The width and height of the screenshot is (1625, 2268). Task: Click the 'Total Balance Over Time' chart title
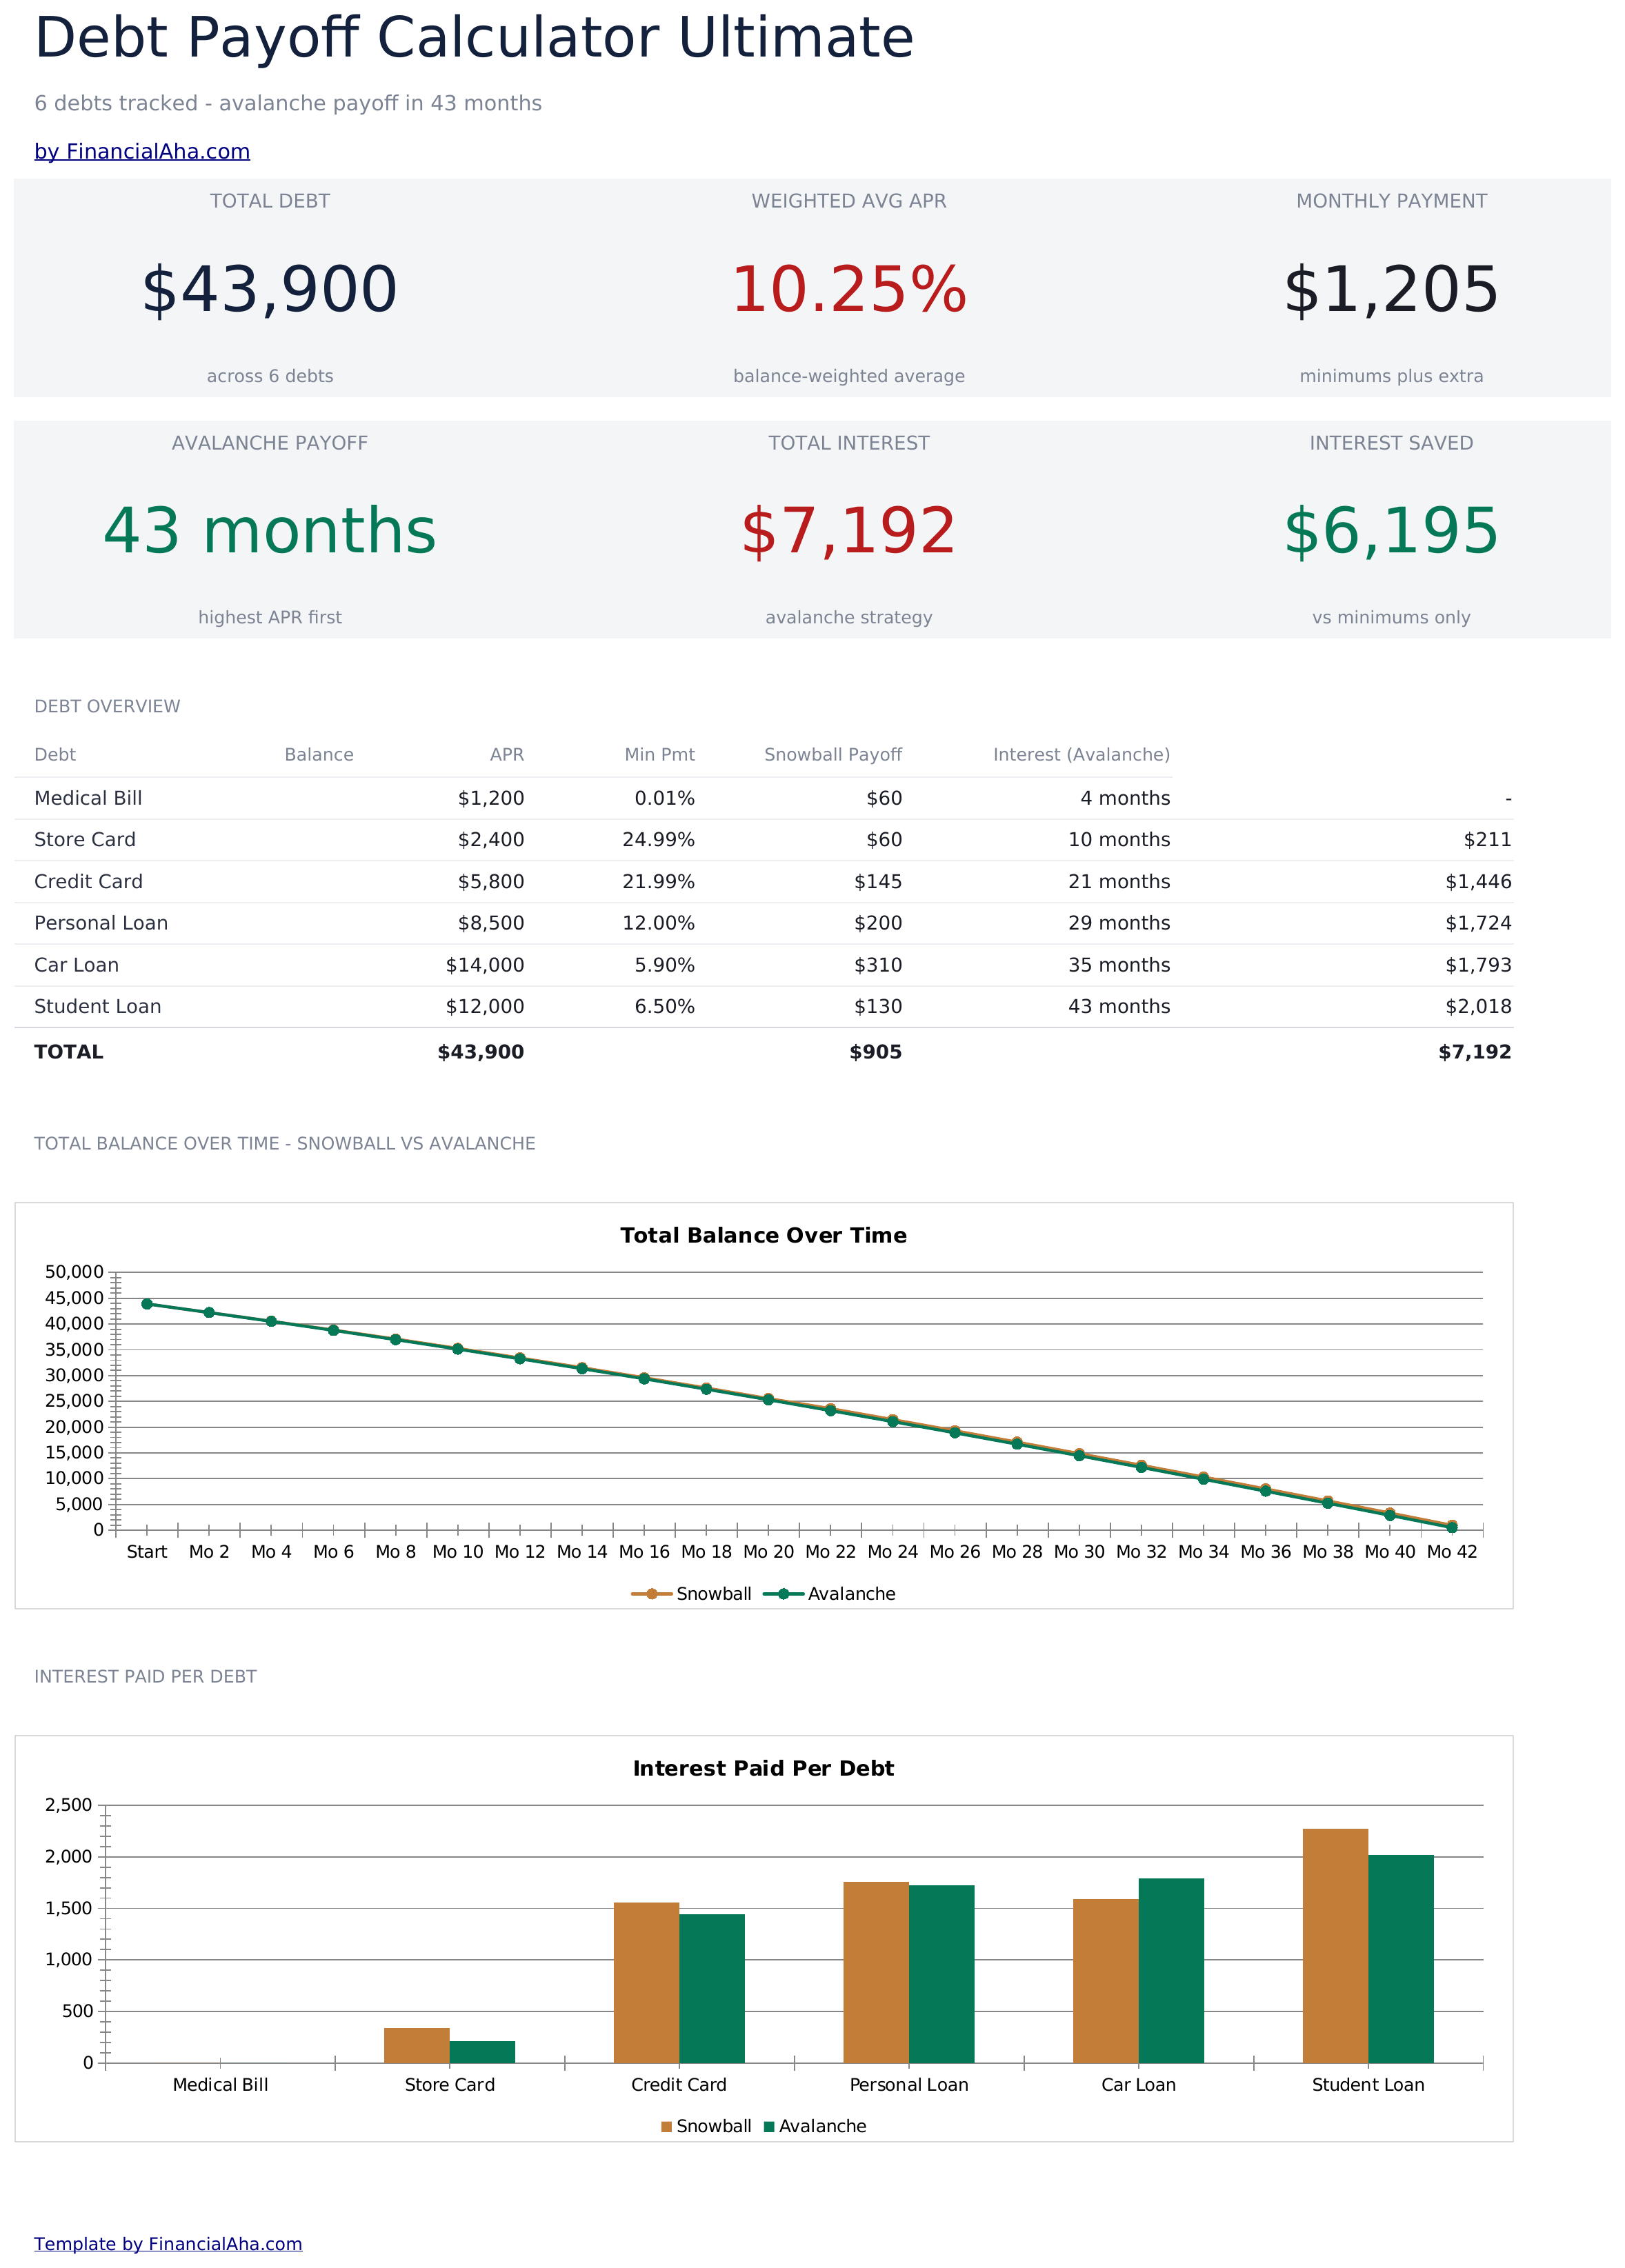763,1235
